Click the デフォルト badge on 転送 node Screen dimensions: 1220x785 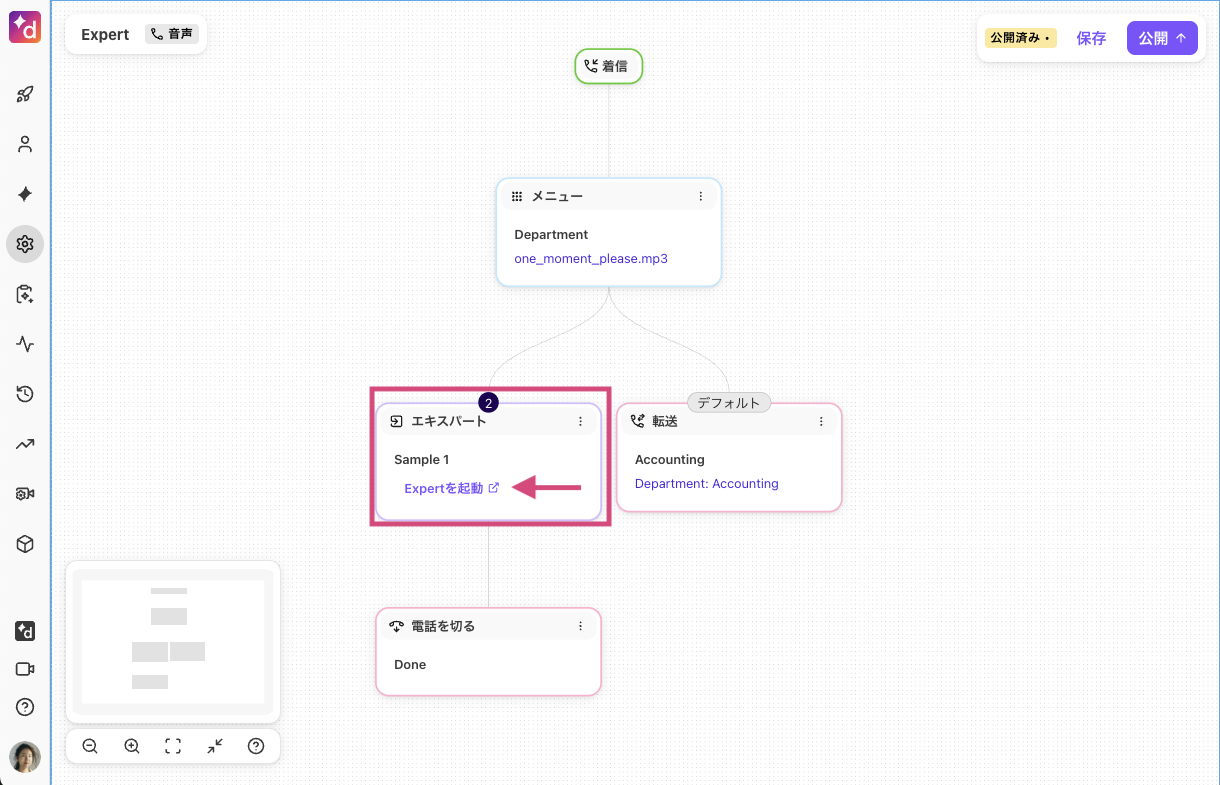(729, 403)
